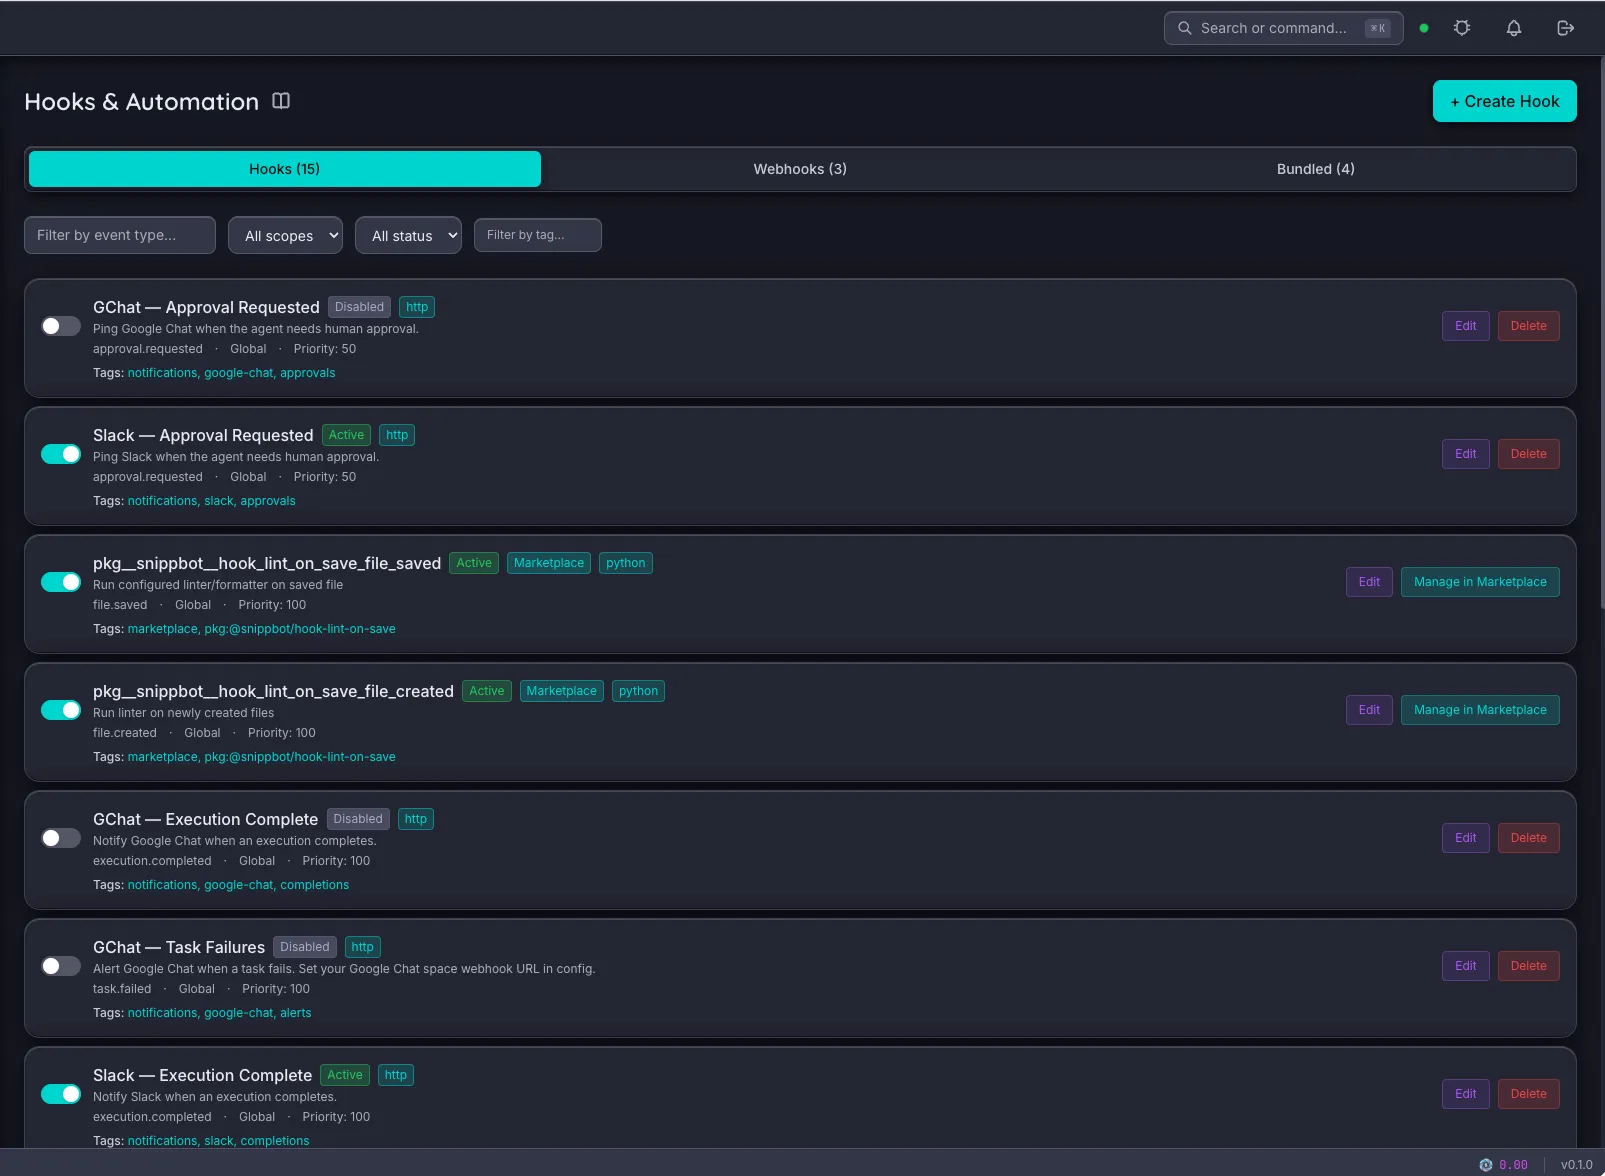This screenshot has height=1176, width=1605.
Task: Edit the Slack — Approval Requested hook
Action: point(1466,454)
